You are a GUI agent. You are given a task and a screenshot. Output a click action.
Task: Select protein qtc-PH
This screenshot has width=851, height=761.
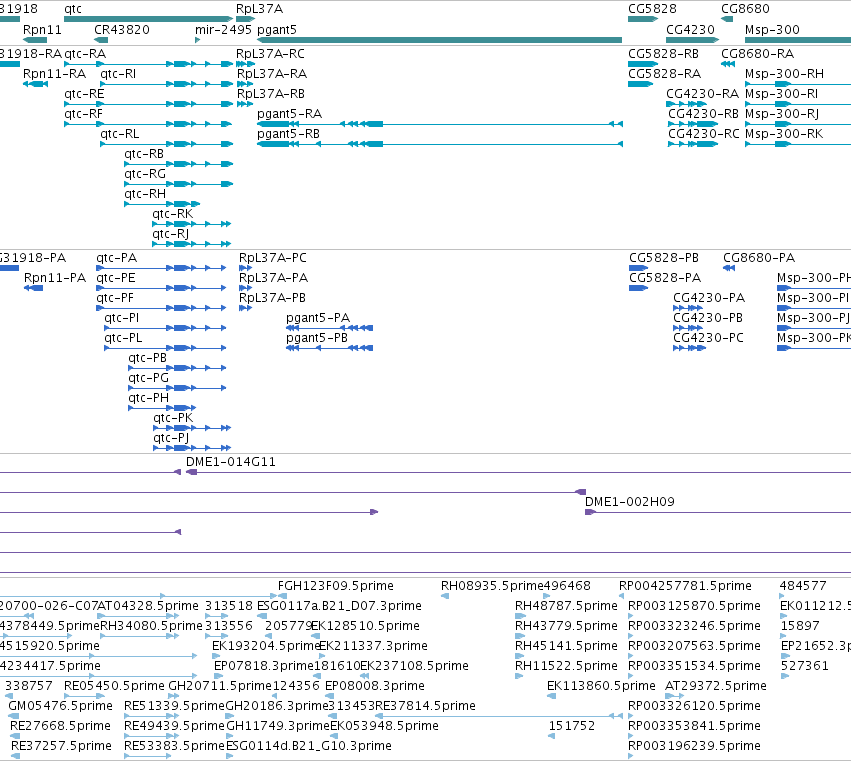point(162,408)
